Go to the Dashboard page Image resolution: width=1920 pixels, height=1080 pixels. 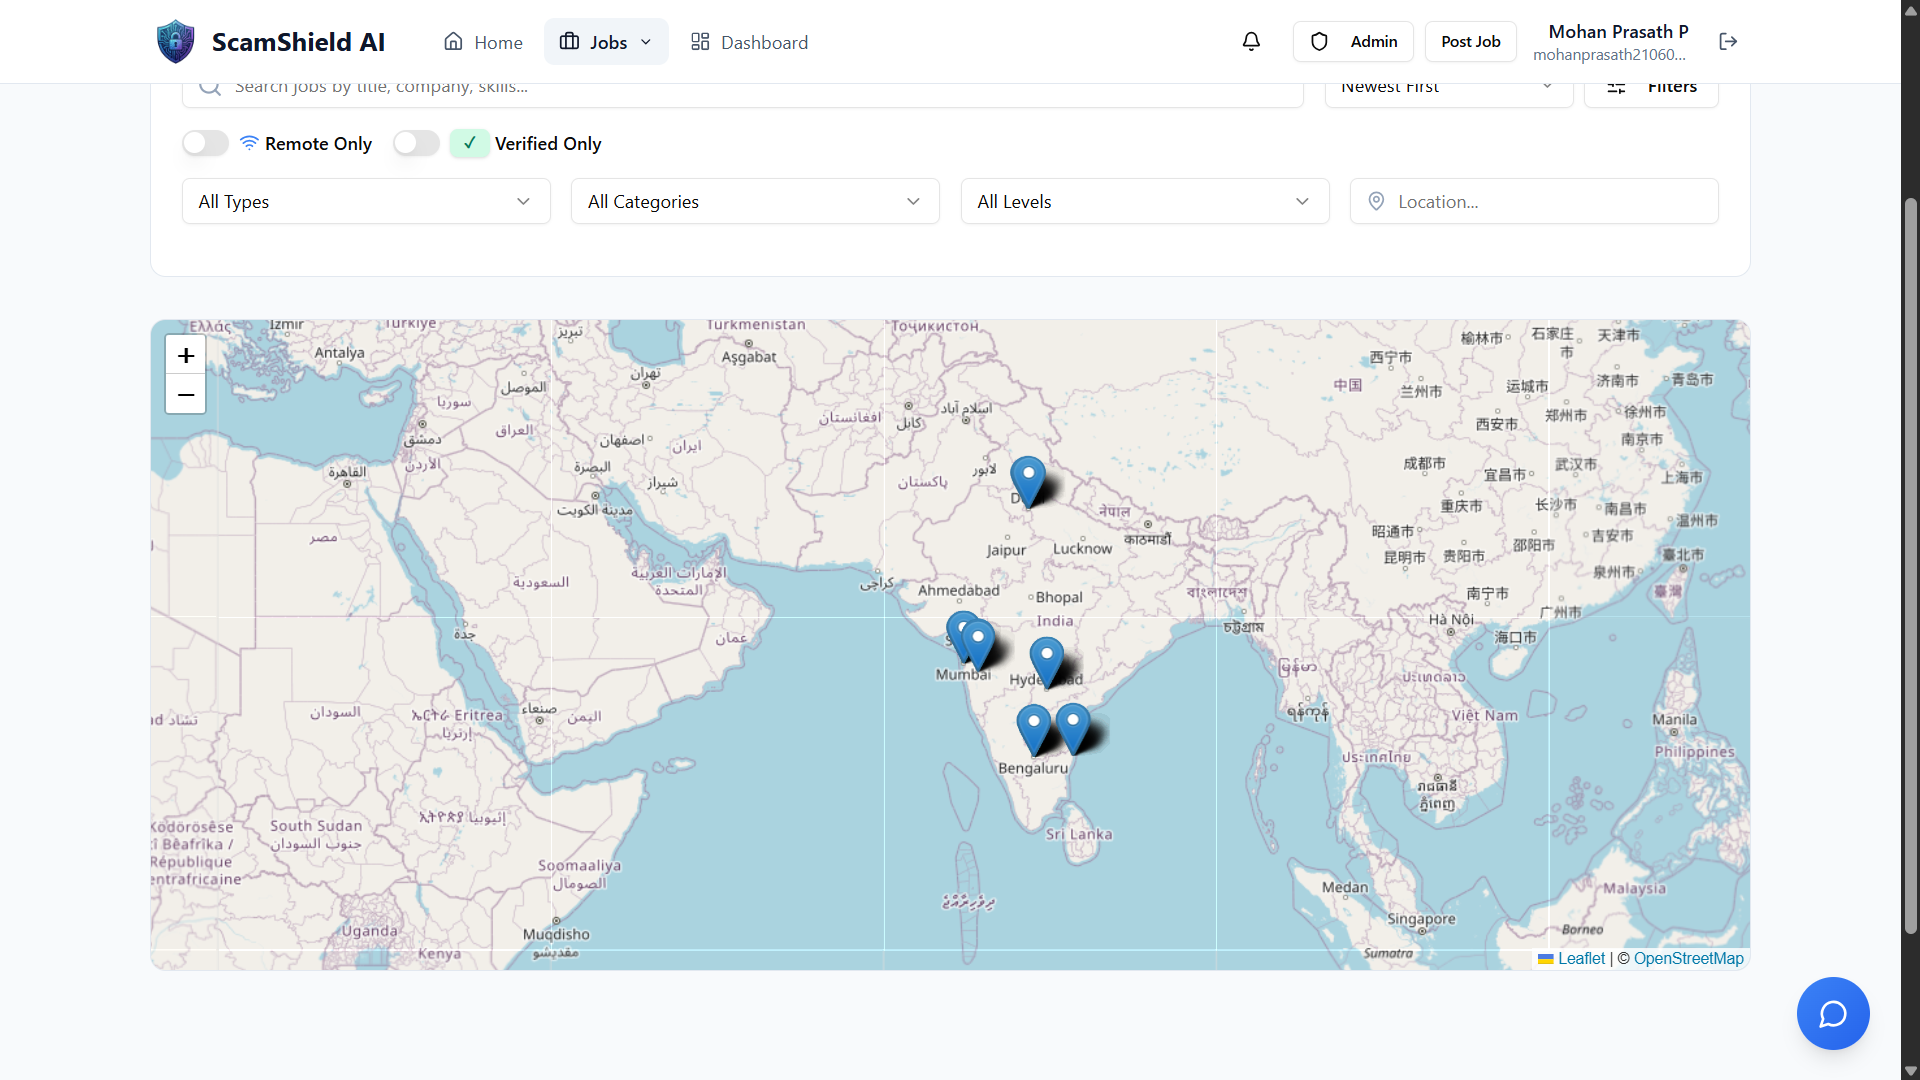750,42
